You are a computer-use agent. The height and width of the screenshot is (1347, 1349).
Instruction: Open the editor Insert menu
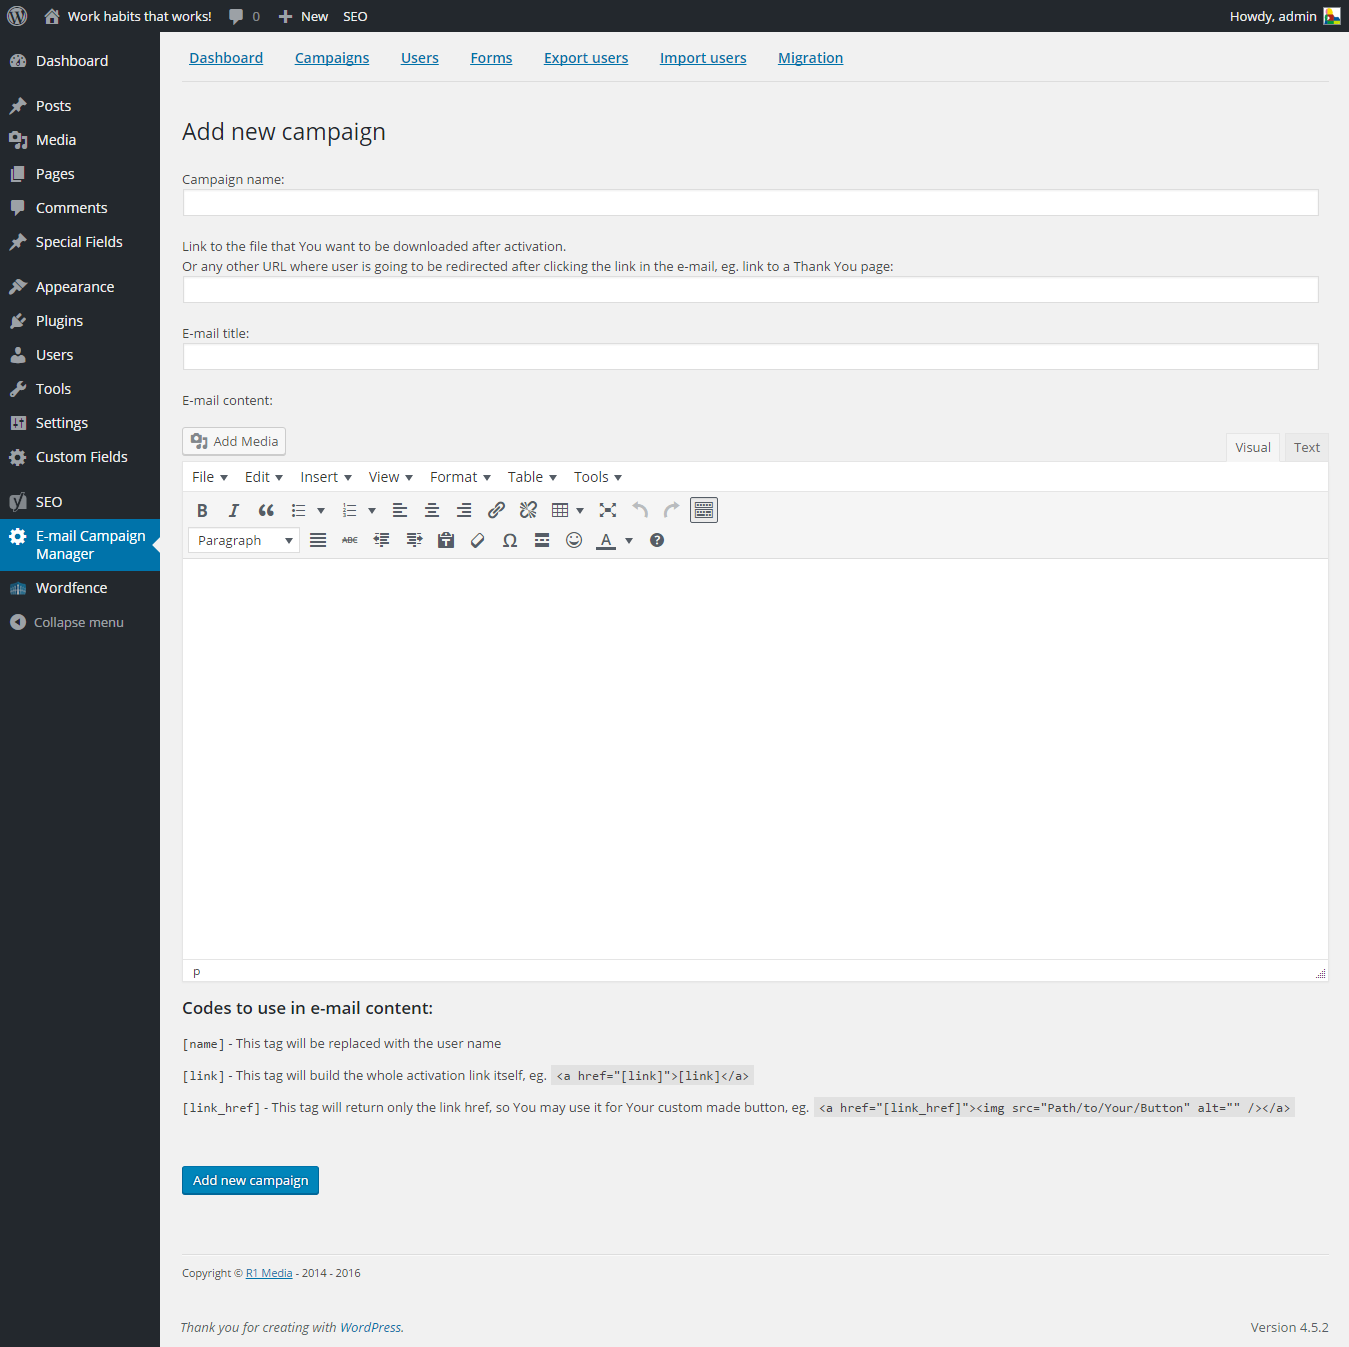tap(326, 477)
